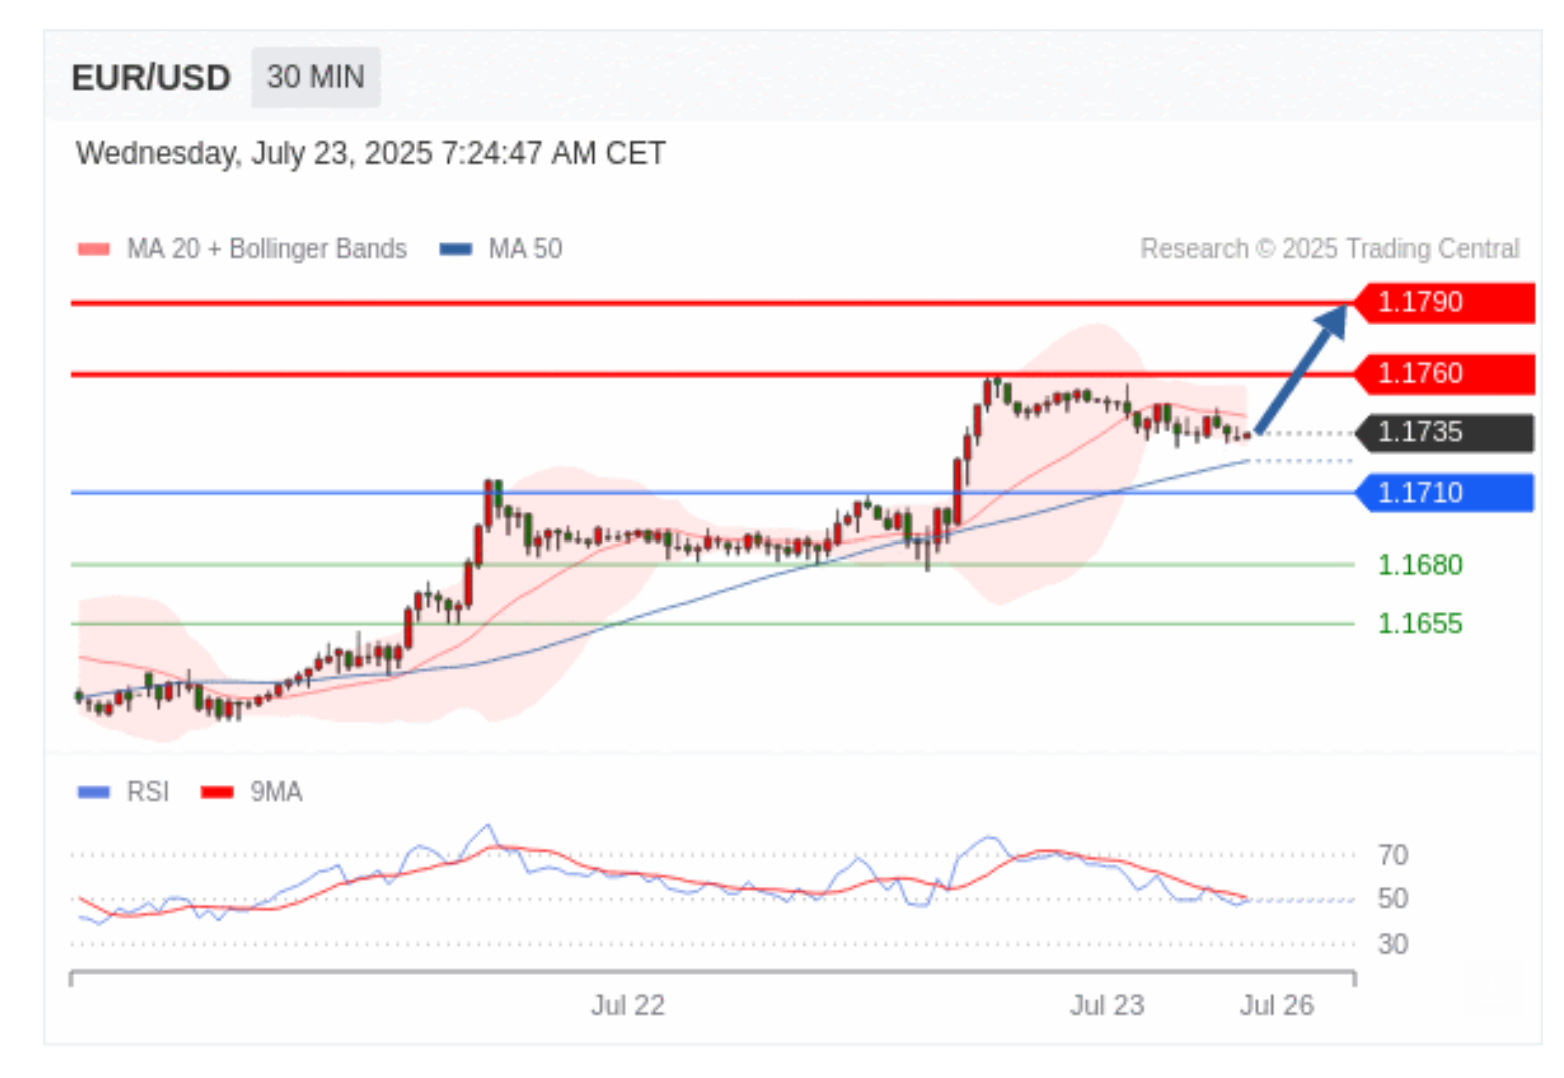This screenshot has width=1564, height=1078.
Task: Click the 1.1655 green support label
Action: click(x=1420, y=624)
